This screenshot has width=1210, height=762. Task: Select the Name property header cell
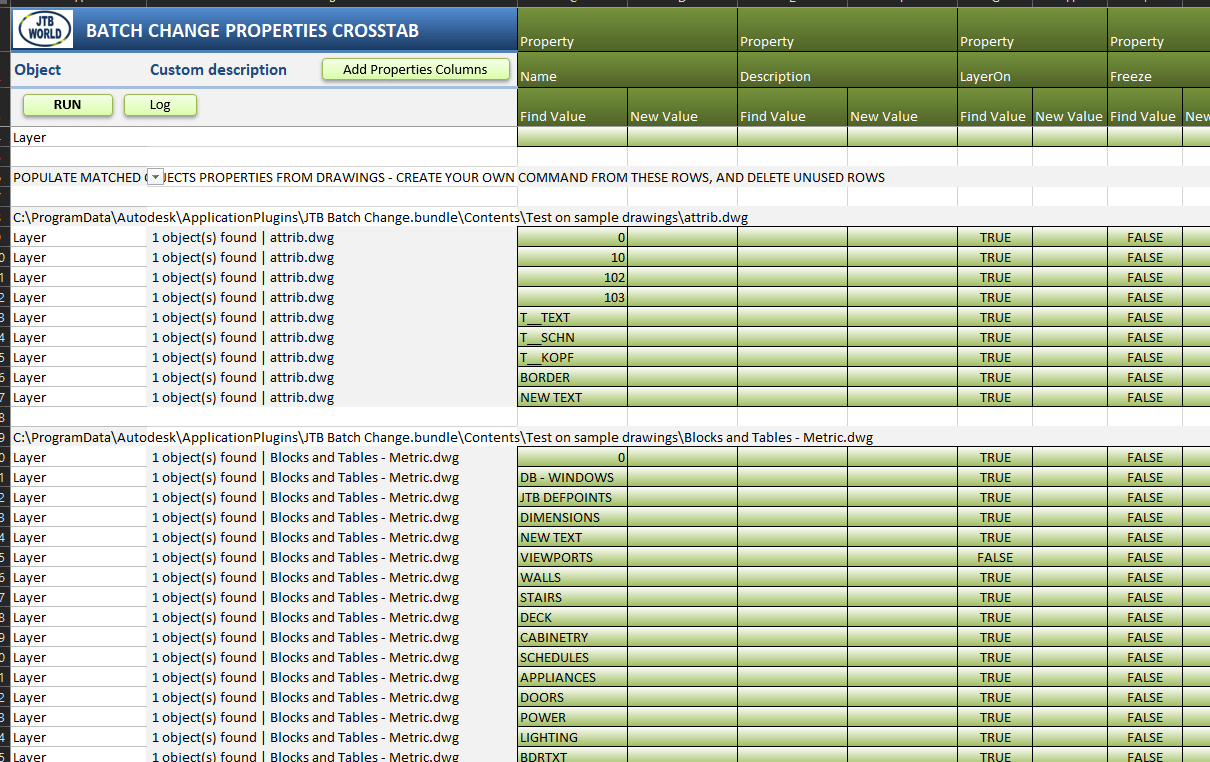click(627, 70)
